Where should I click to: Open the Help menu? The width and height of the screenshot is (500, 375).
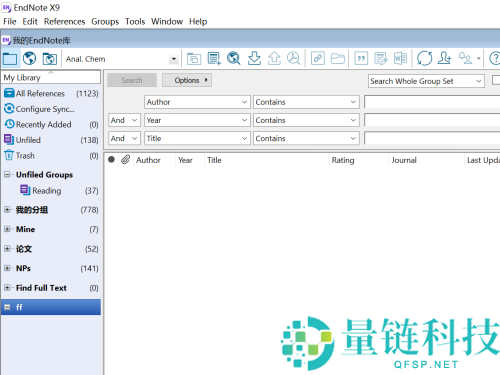click(x=198, y=22)
